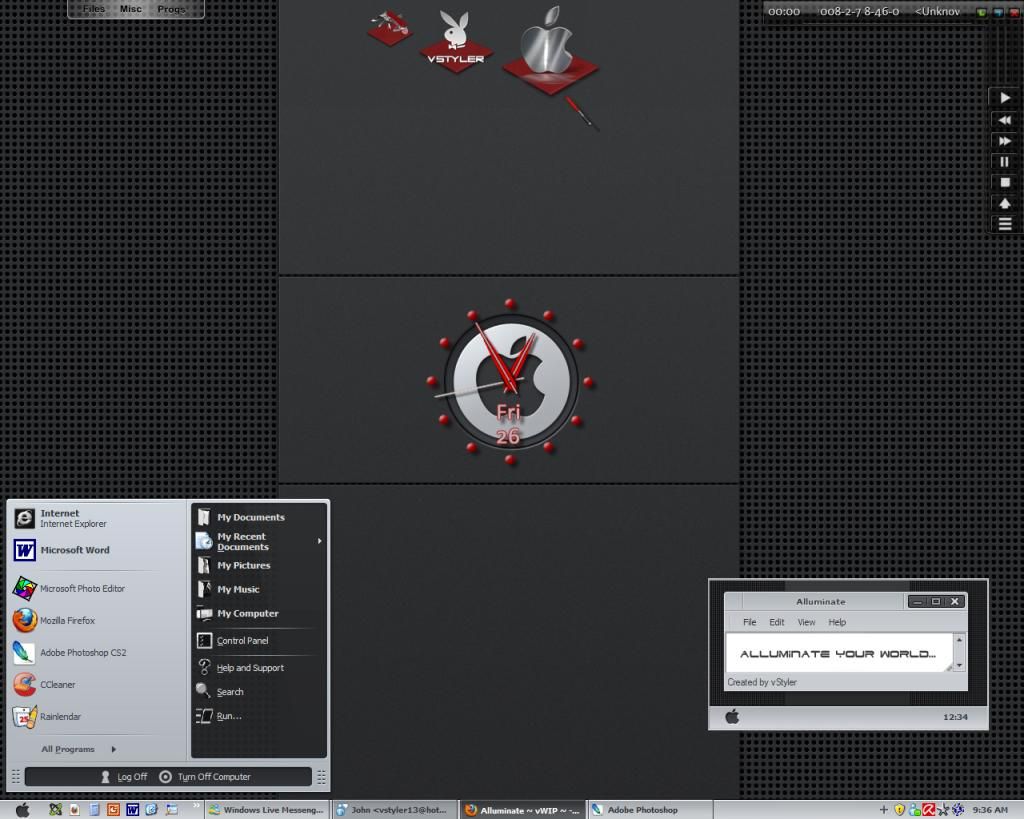1024x819 pixels.
Task: Expand the quick launch overflow chevron
Action: 195,806
